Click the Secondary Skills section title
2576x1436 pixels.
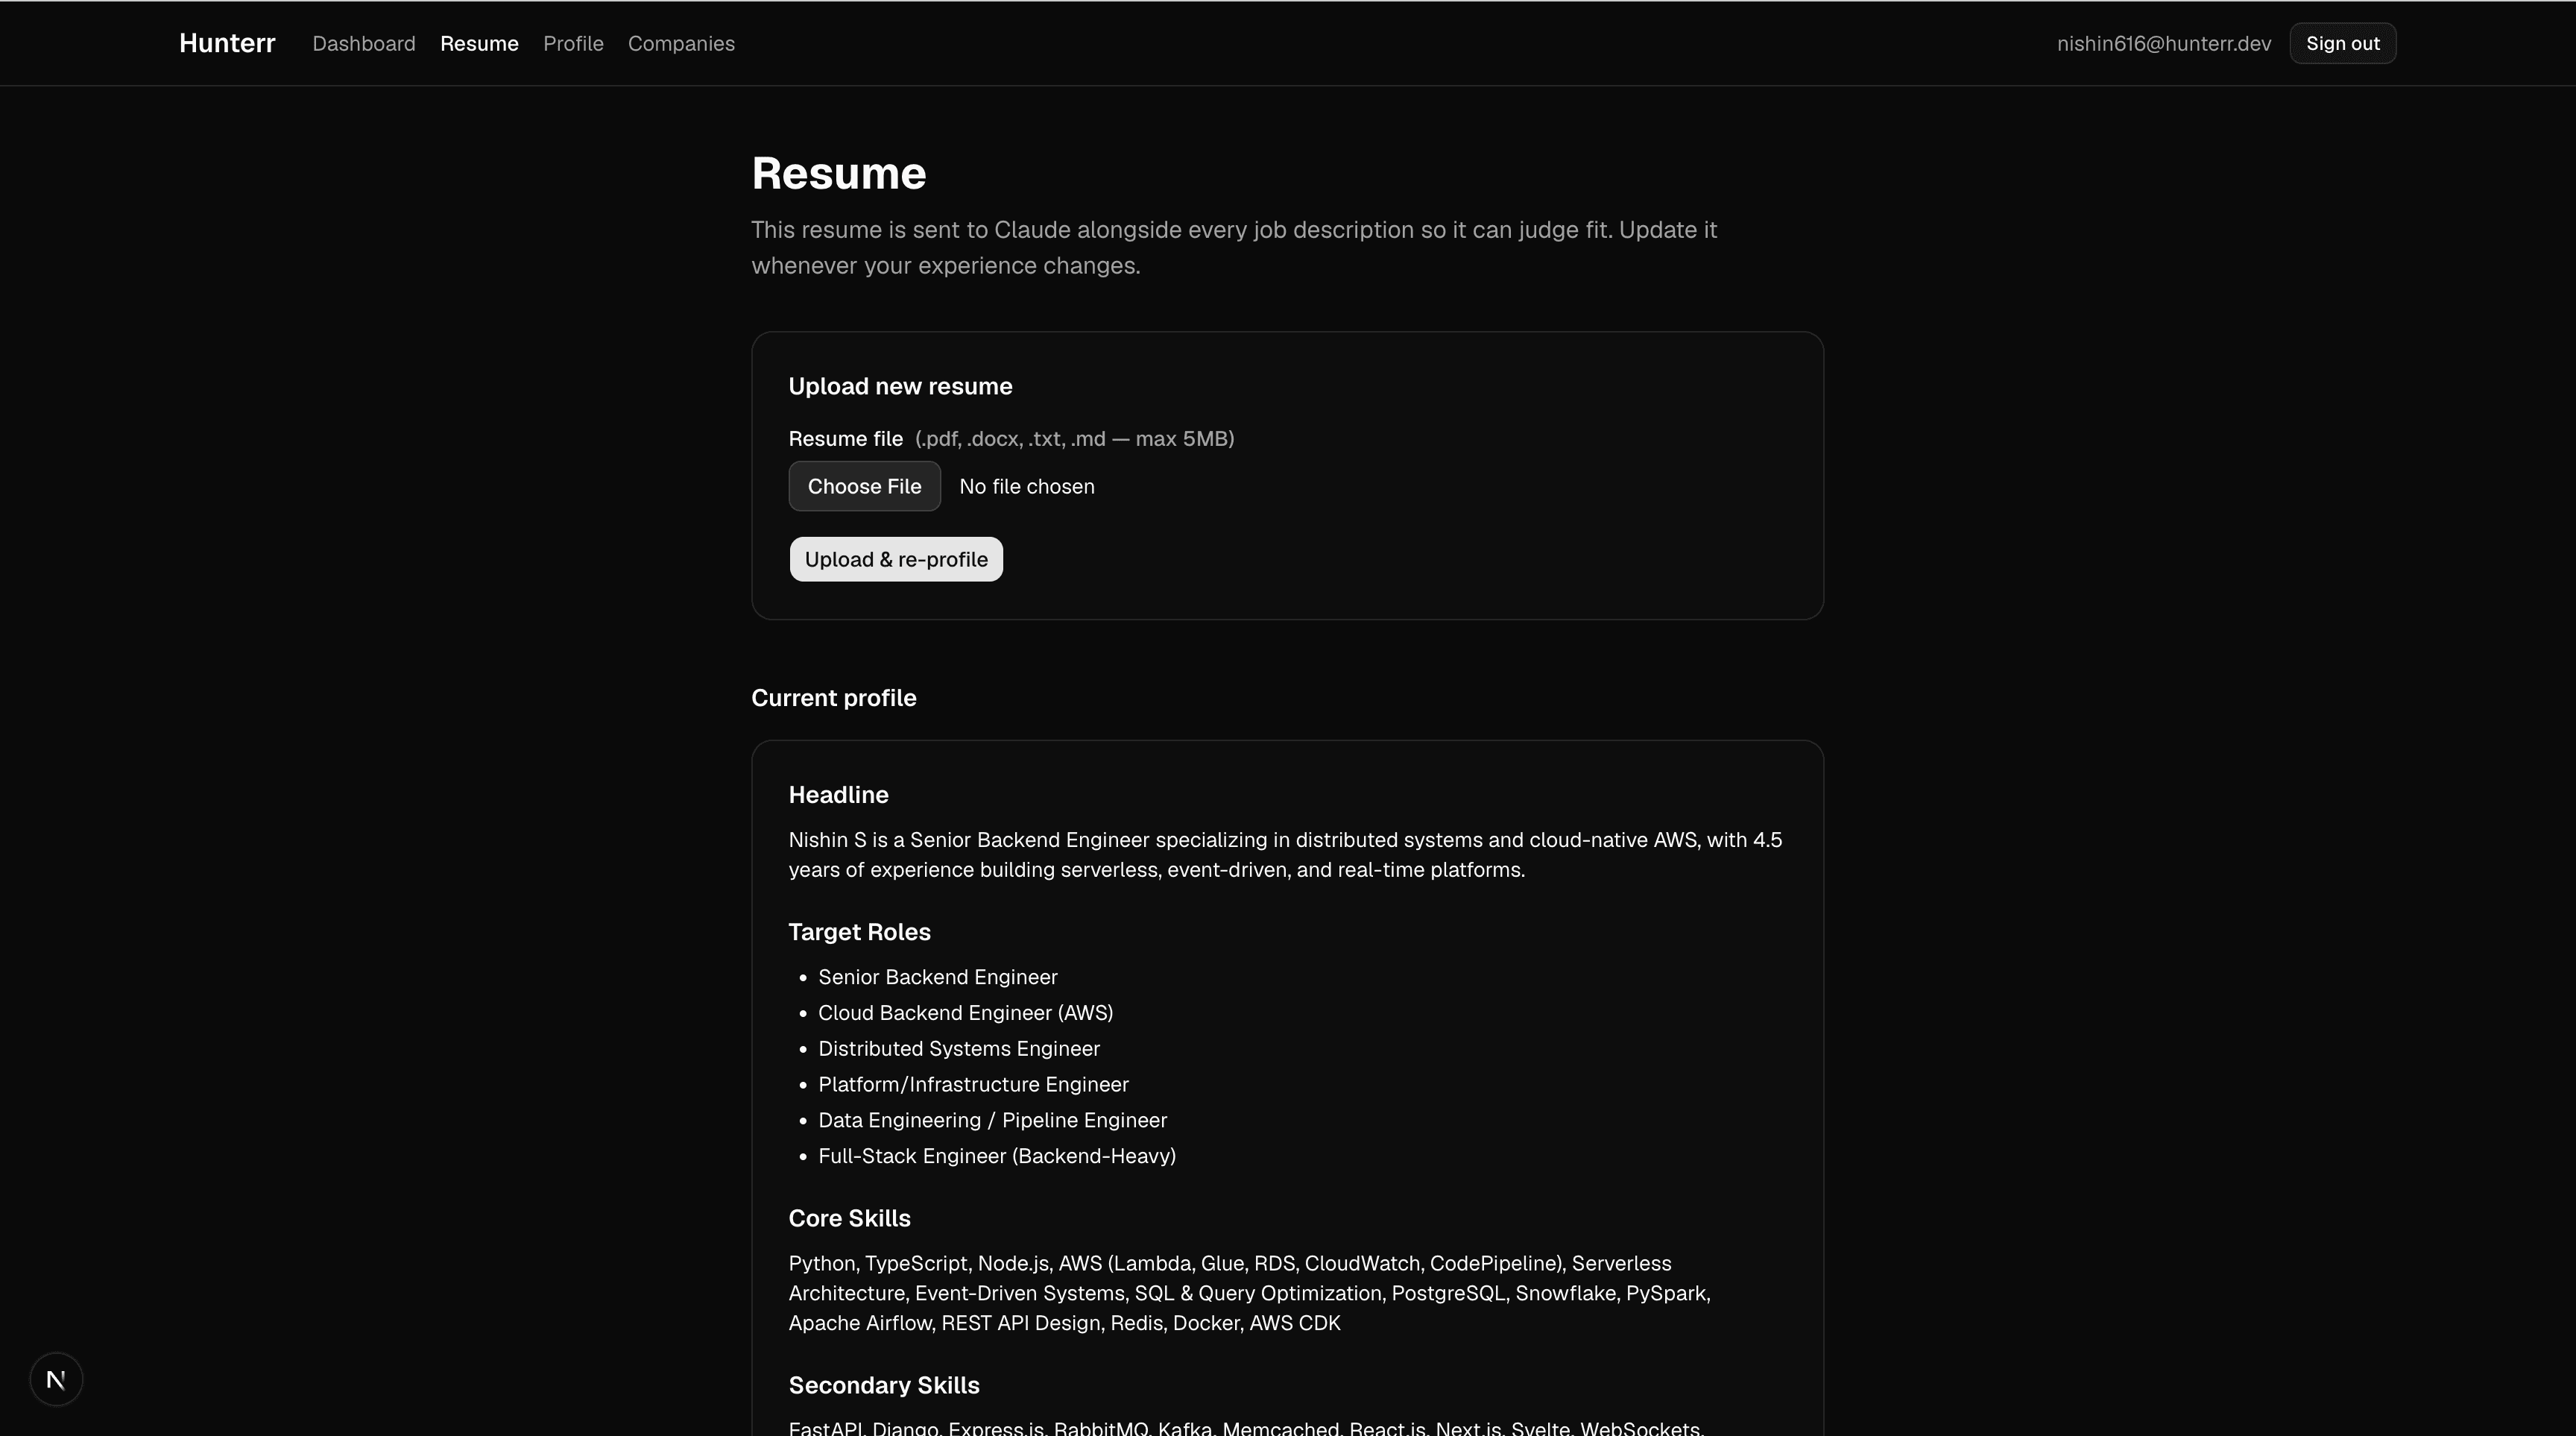(884, 1385)
